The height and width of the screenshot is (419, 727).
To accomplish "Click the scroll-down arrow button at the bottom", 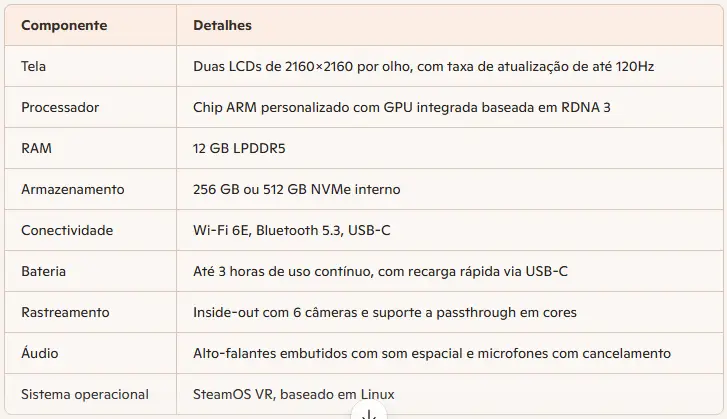I will click(369, 413).
